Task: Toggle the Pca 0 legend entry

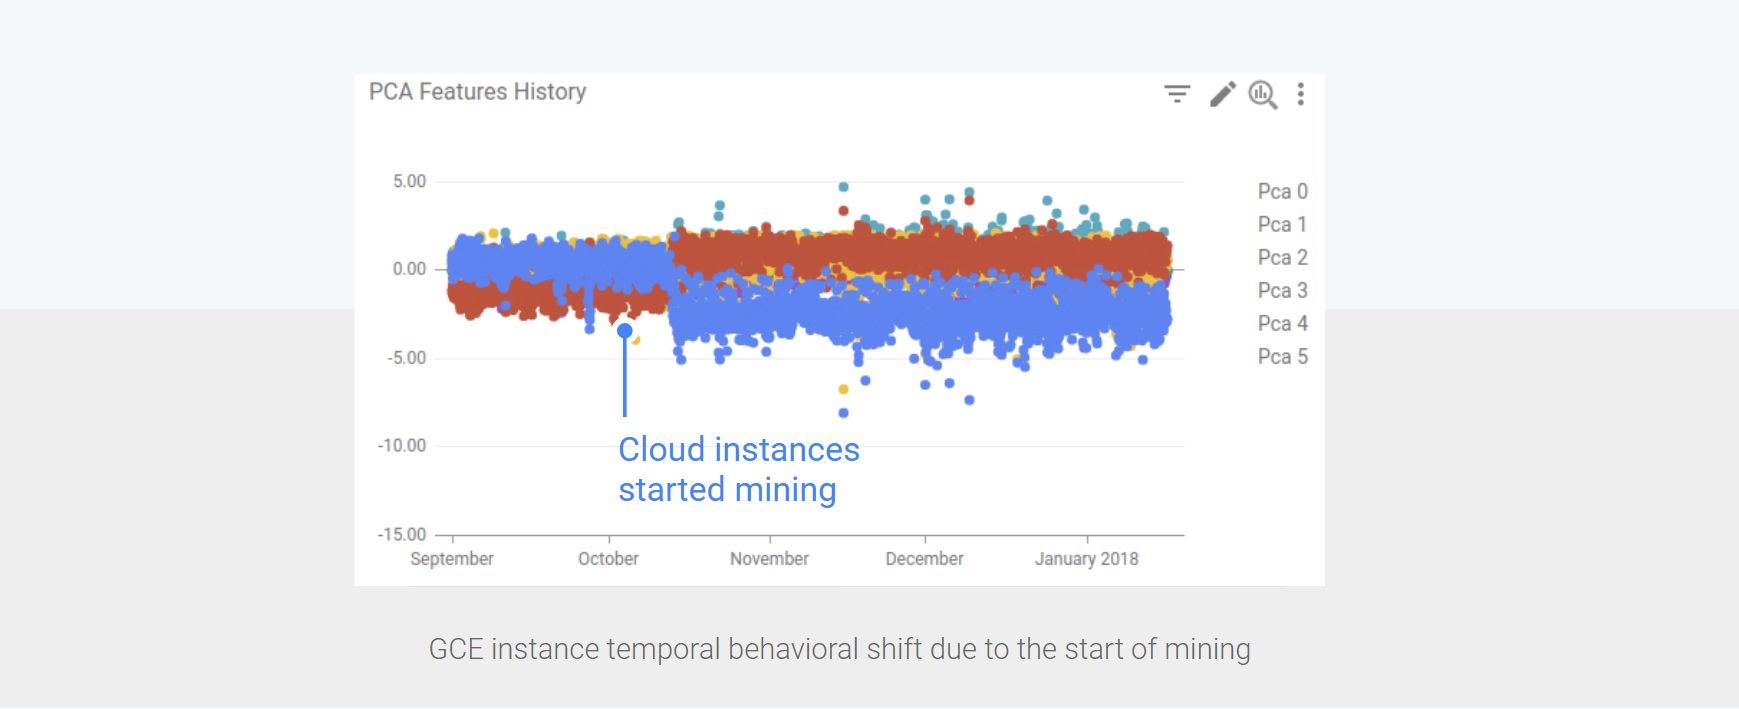Action: coord(1283,191)
